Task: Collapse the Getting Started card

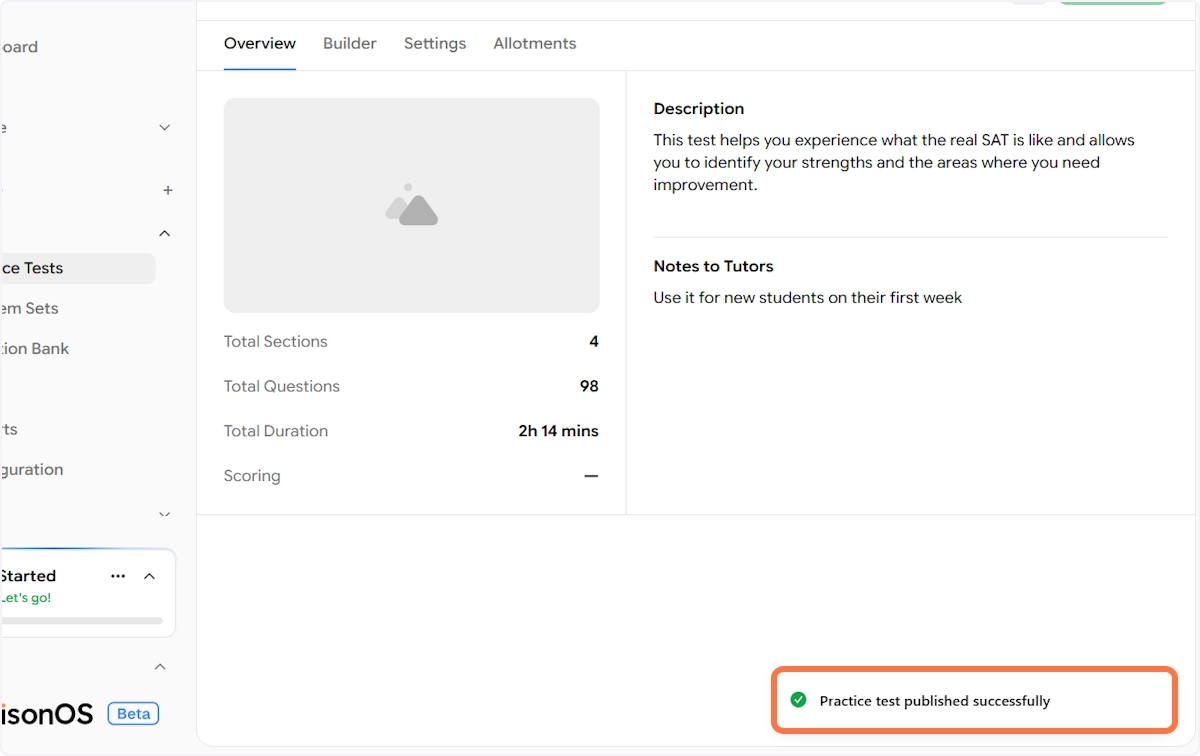Action: pos(150,576)
